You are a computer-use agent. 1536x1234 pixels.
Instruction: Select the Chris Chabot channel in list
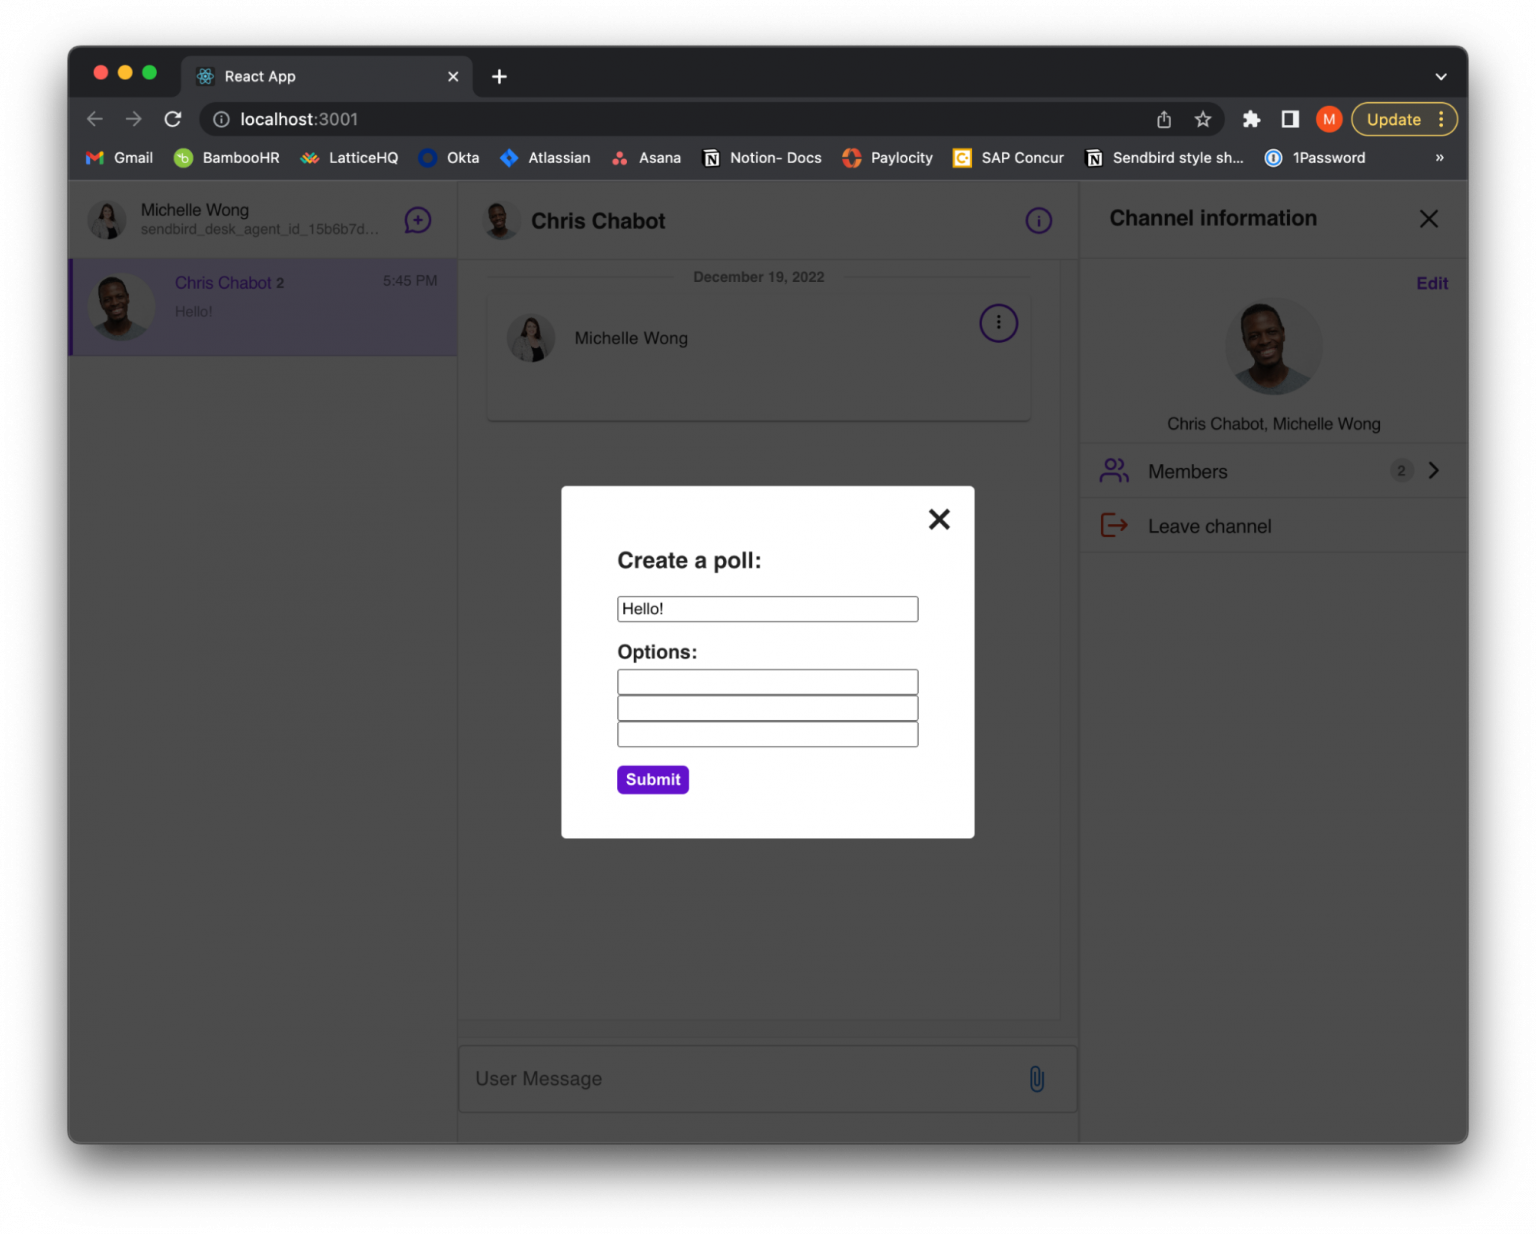tap(263, 307)
